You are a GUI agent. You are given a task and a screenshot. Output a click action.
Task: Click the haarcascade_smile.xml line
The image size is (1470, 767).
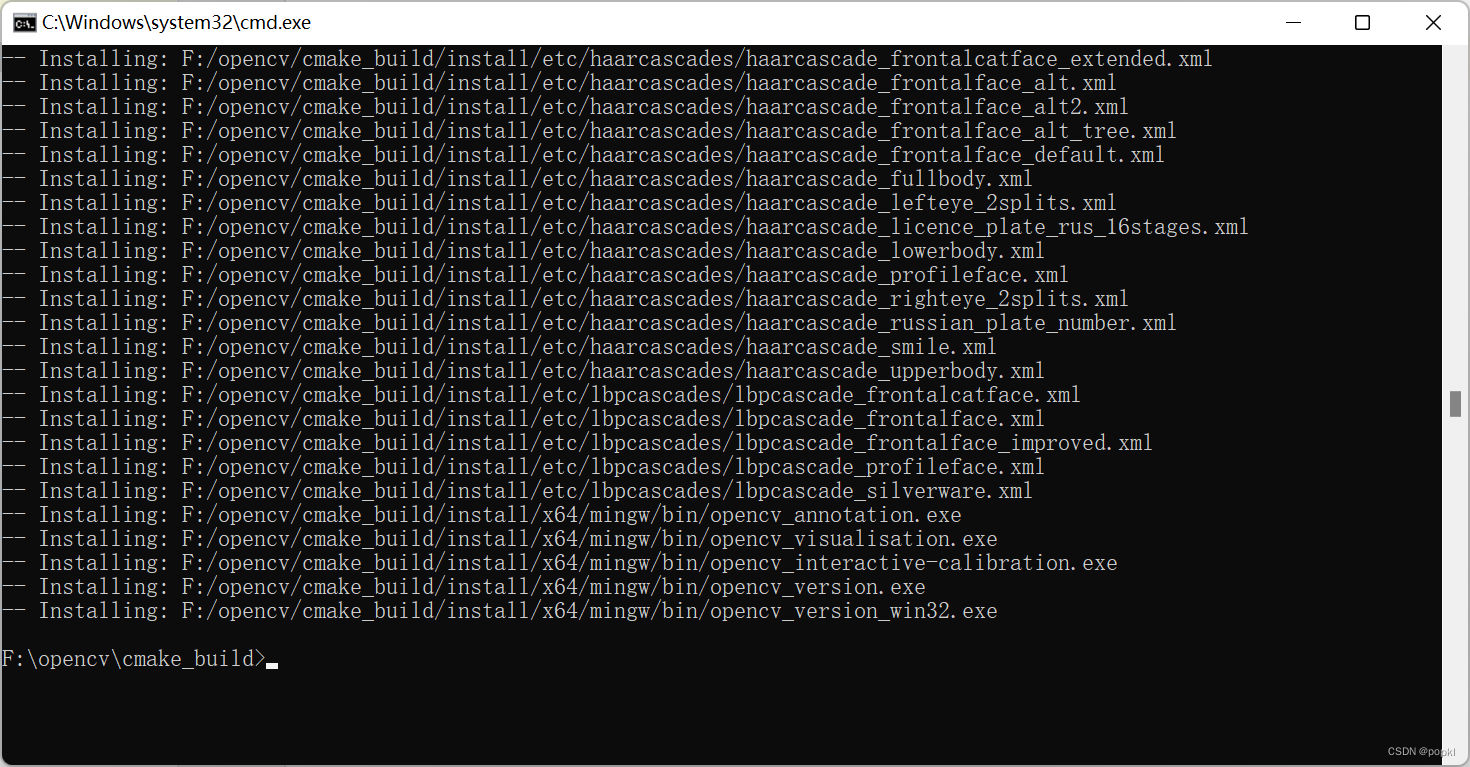[x=499, y=347]
